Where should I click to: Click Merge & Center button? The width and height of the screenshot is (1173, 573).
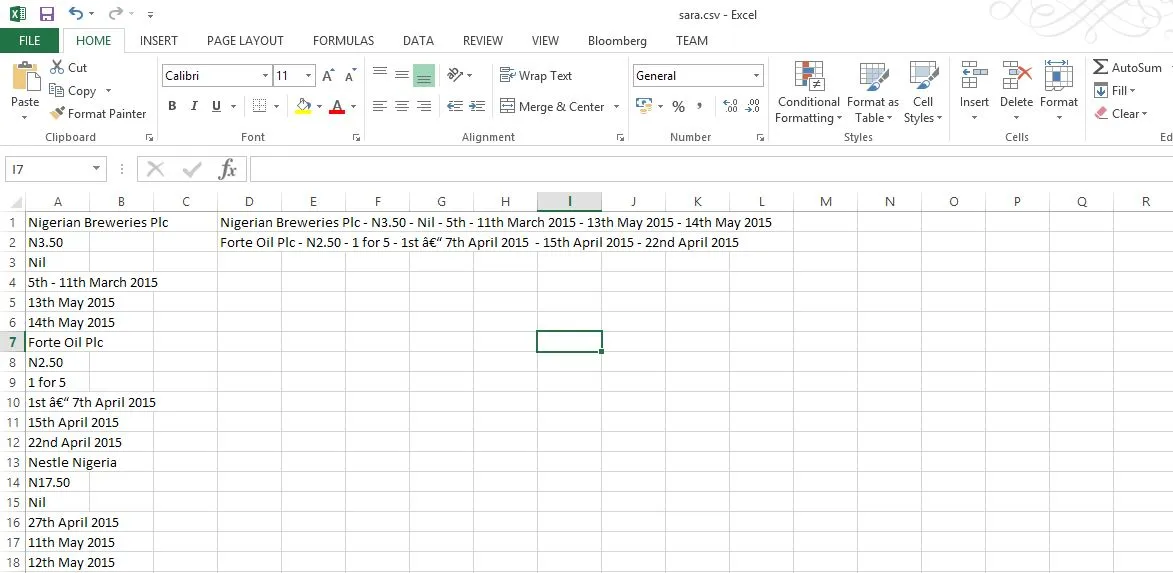(x=552, y=106)
